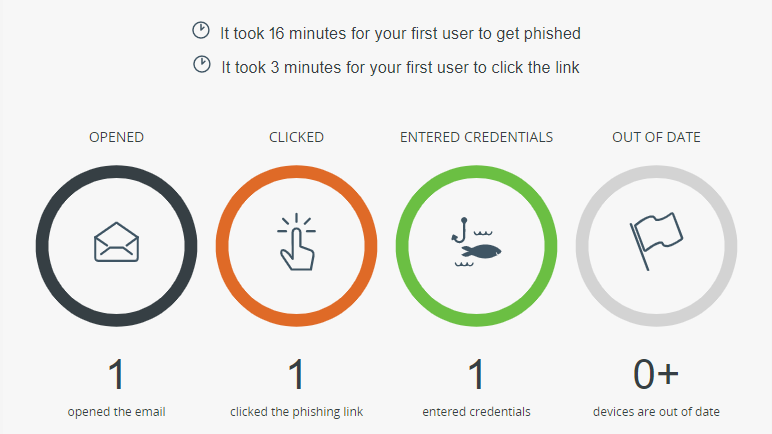Screen dimensions: 772x434
Task: Click the ENTERED CREDENTIALS heading label
Action: [x=477, y=137]
